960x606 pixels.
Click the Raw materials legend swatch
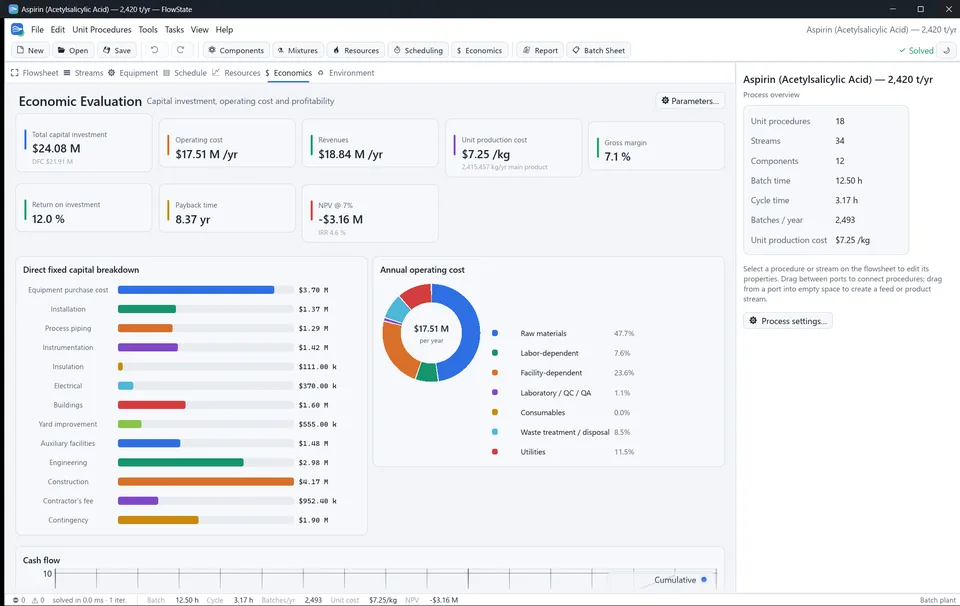tap(495, 333)
